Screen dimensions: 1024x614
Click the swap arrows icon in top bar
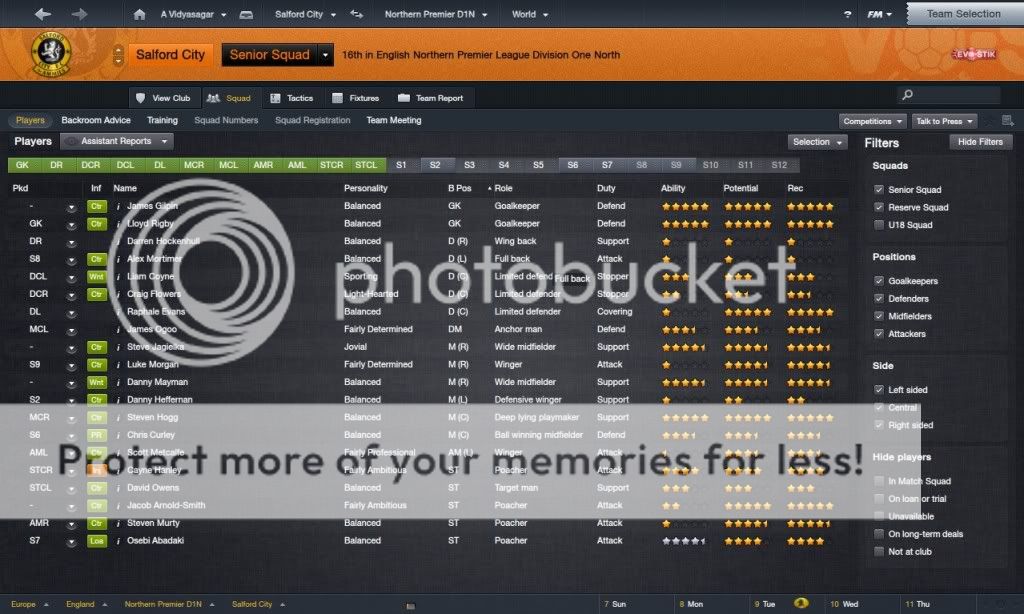click(x=357, y=14)
